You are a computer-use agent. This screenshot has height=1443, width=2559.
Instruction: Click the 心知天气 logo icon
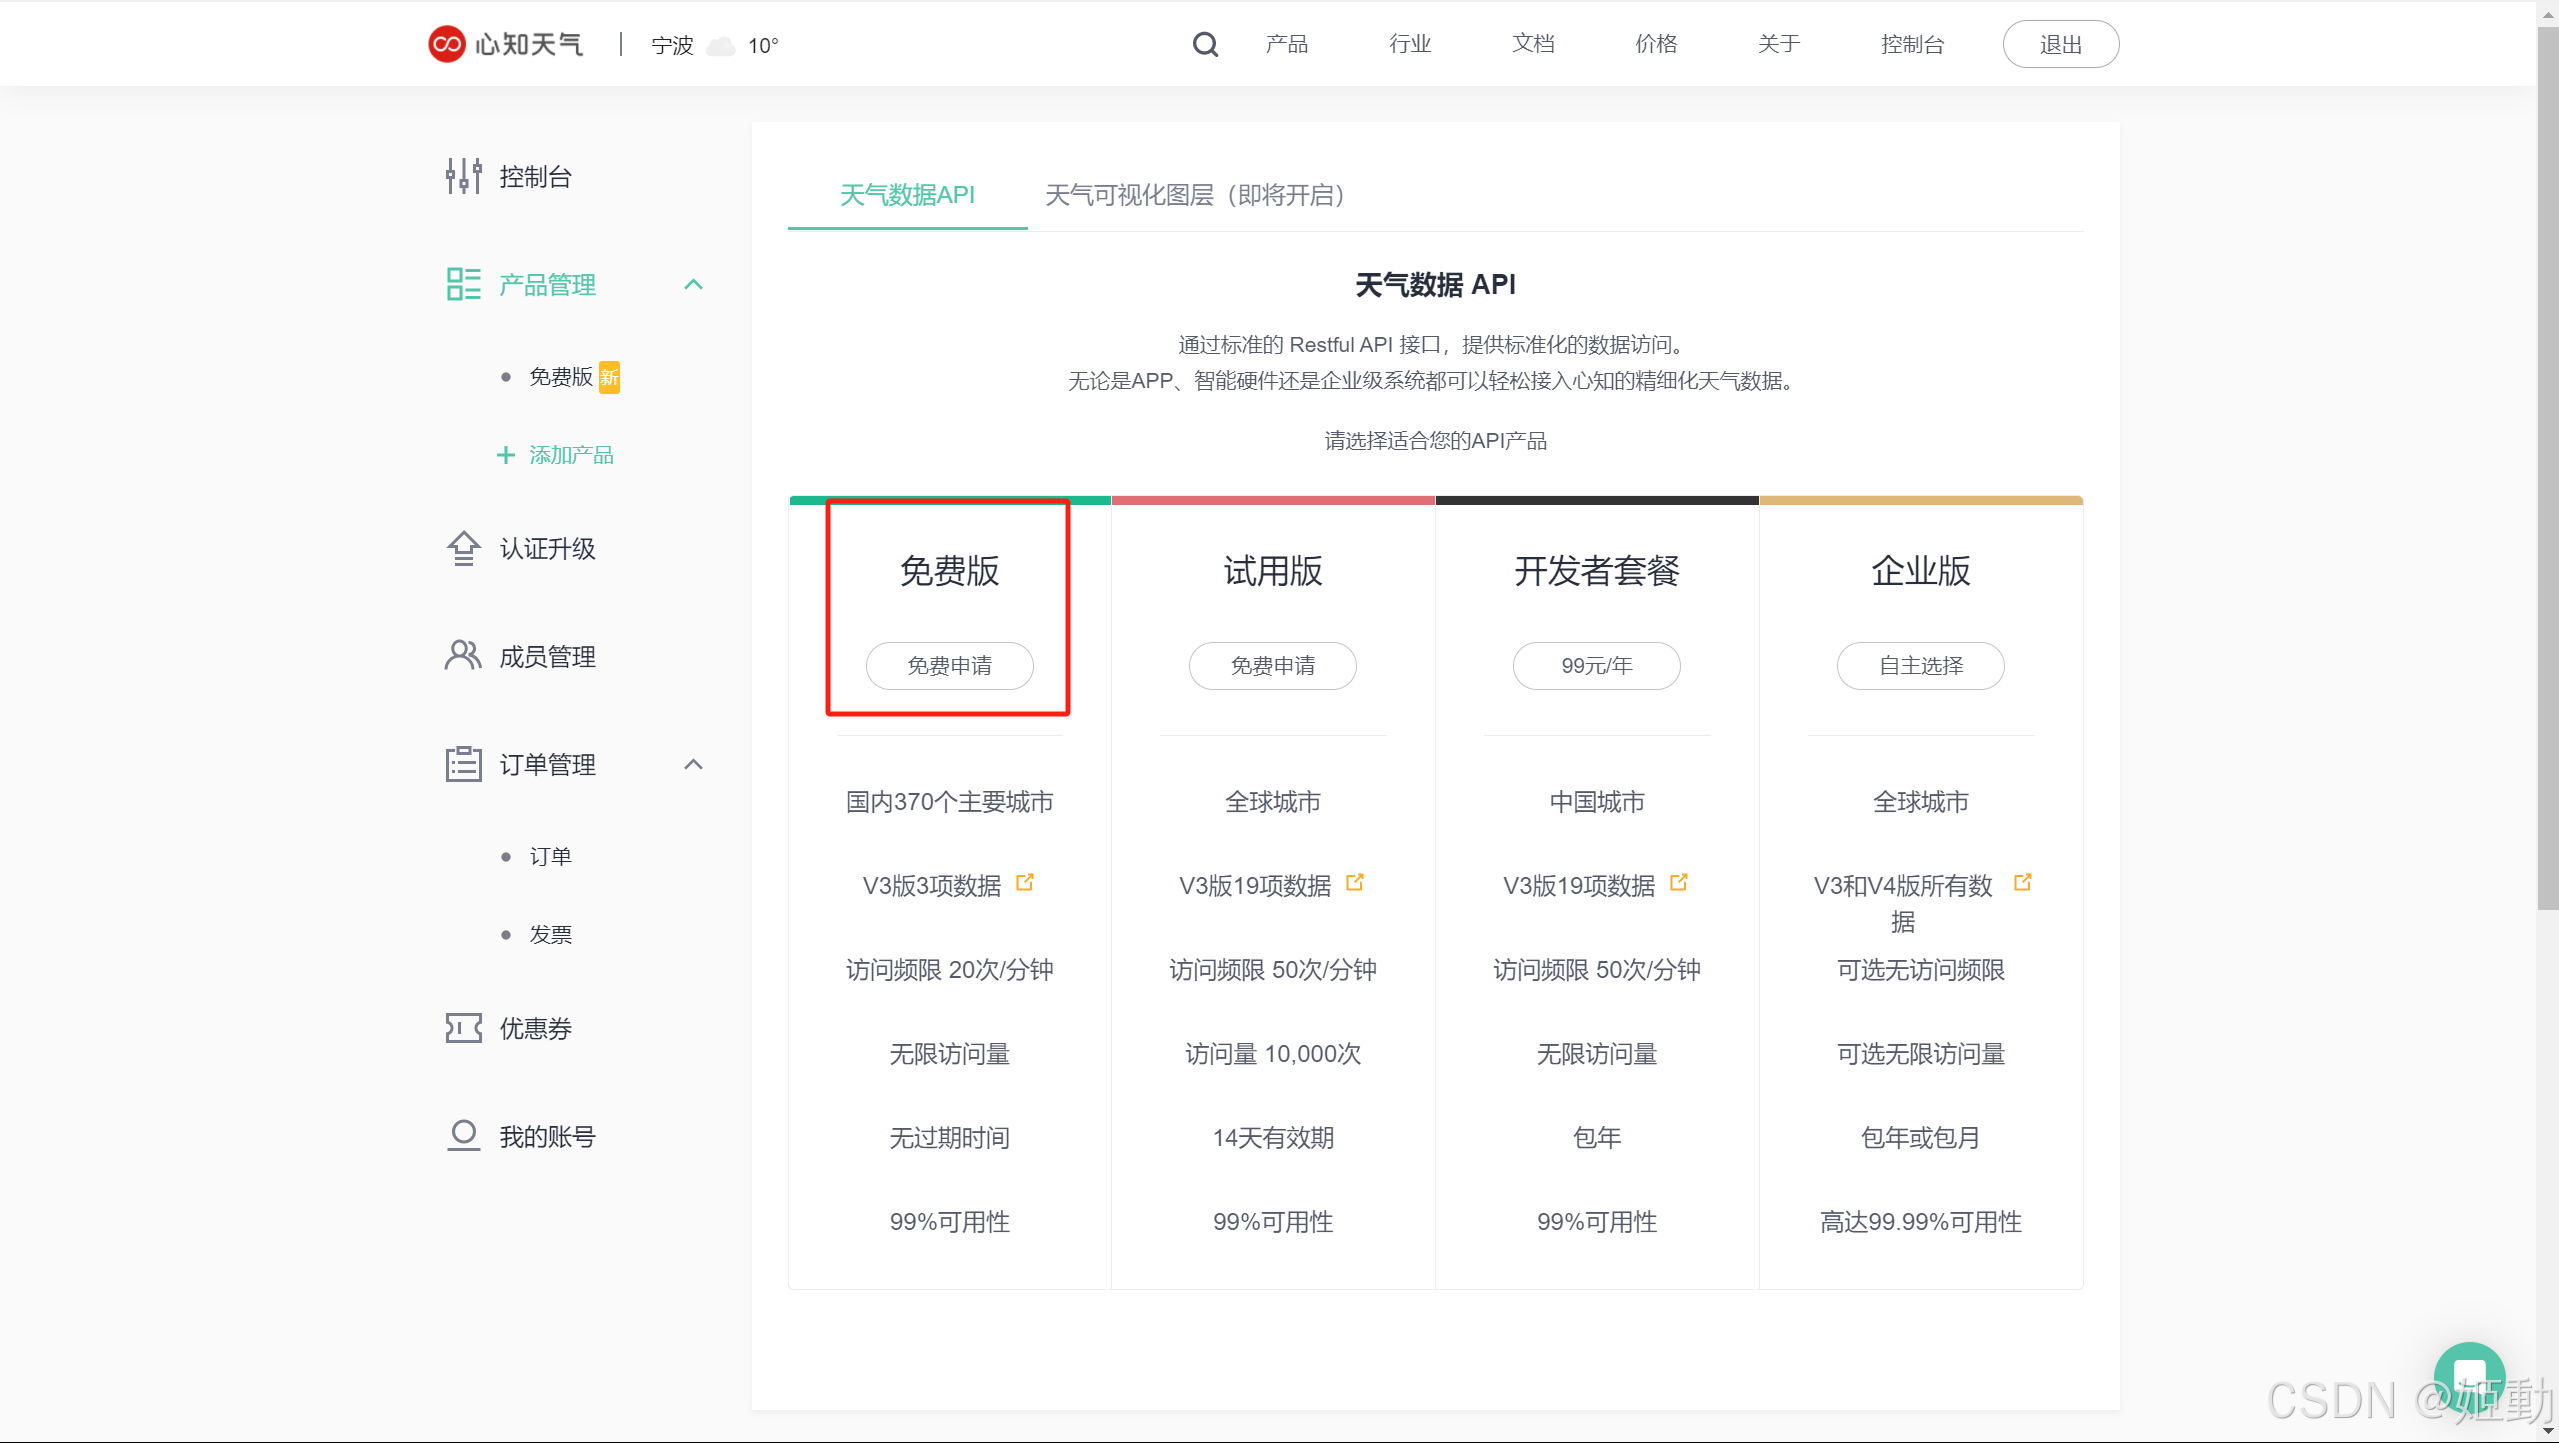tap(446, 44)
